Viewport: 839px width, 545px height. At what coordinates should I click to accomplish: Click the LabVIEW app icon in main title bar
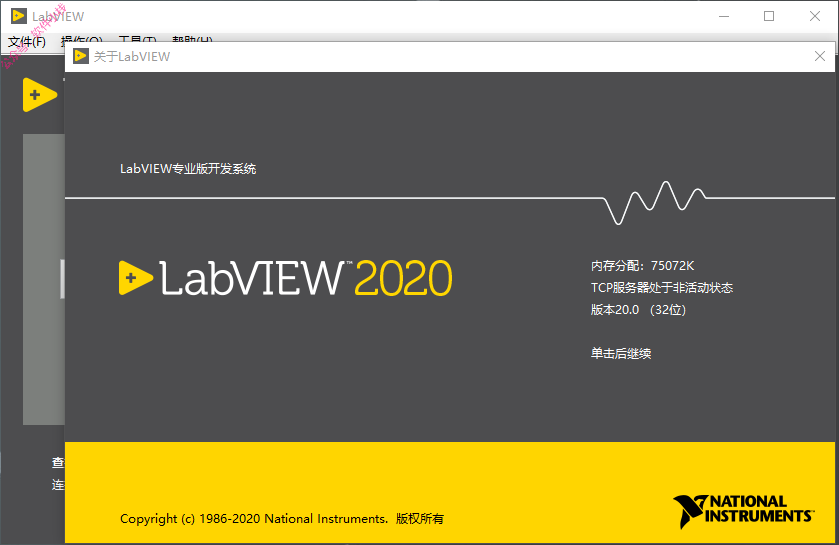click(x=18, y=16)
